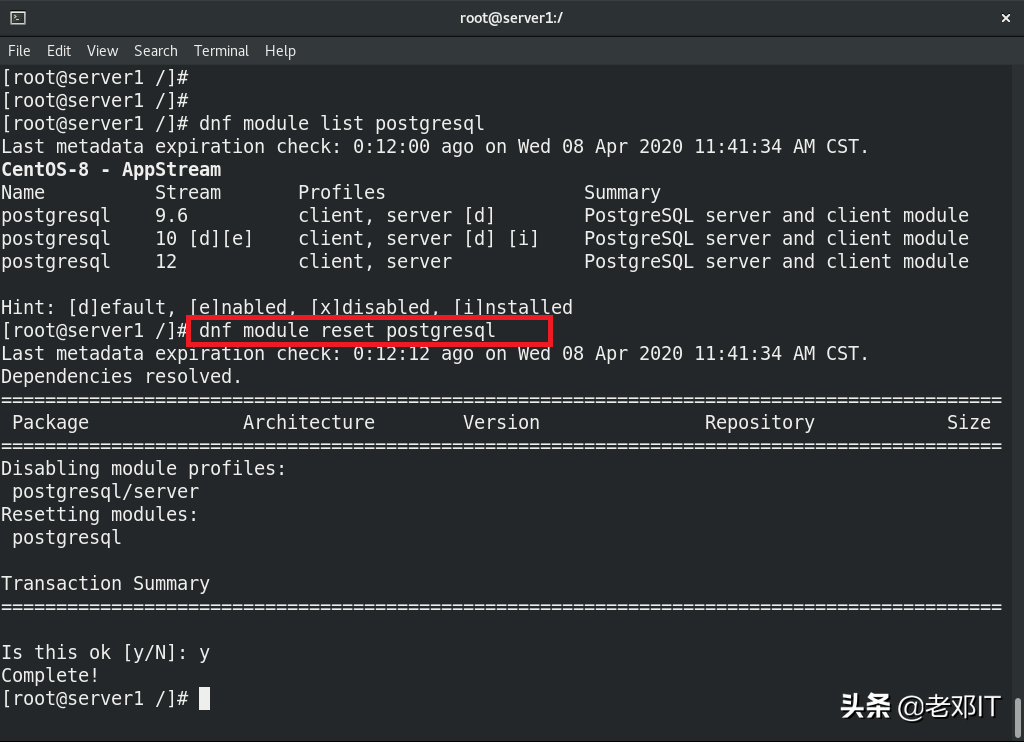Click the postgresql 9.6 stream row
The height and width of the screenshot is (742, 1024).
pos(485,216)
